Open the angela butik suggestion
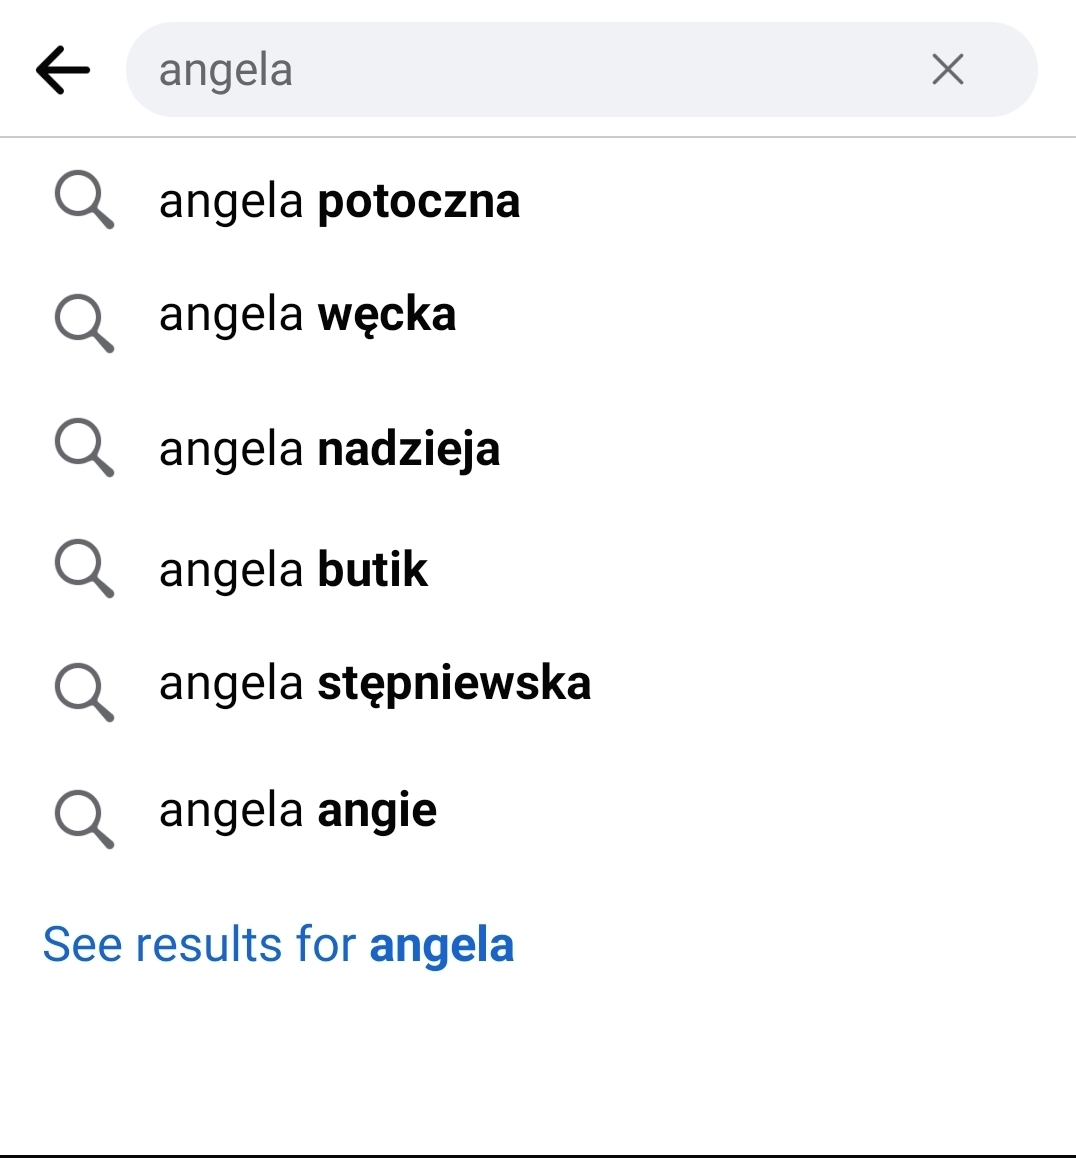The height and width of the screenshot is (1158, 1076). (293, 570)
